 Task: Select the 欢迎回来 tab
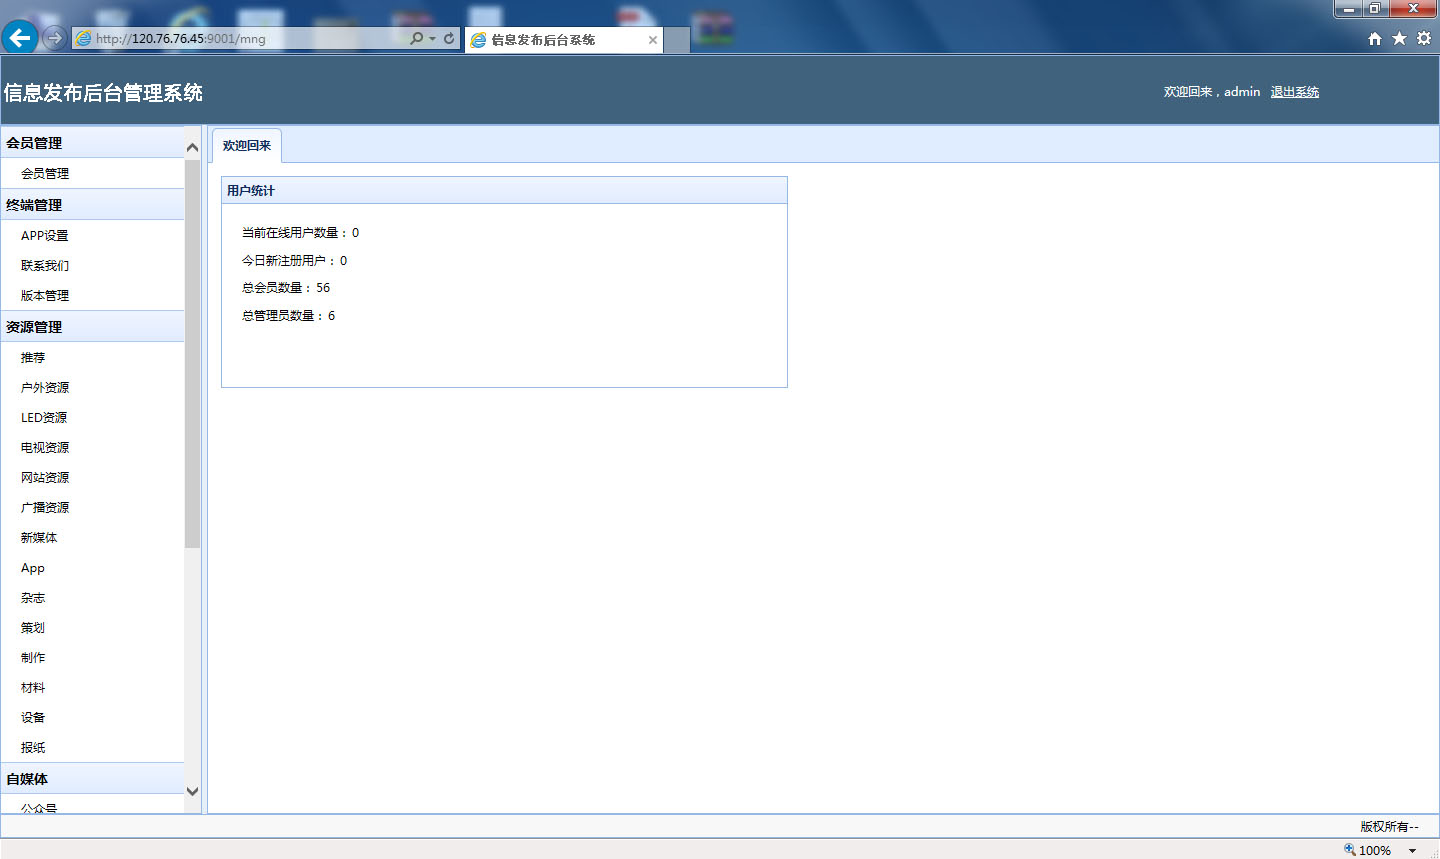point(247,145)
